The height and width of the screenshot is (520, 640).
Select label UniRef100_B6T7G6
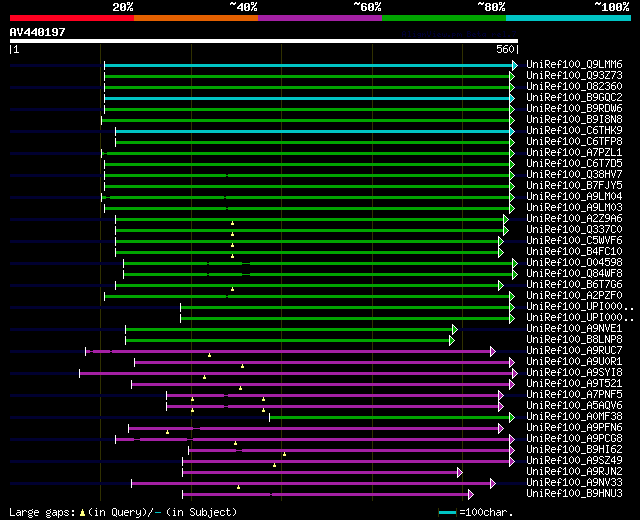(574, 284)
